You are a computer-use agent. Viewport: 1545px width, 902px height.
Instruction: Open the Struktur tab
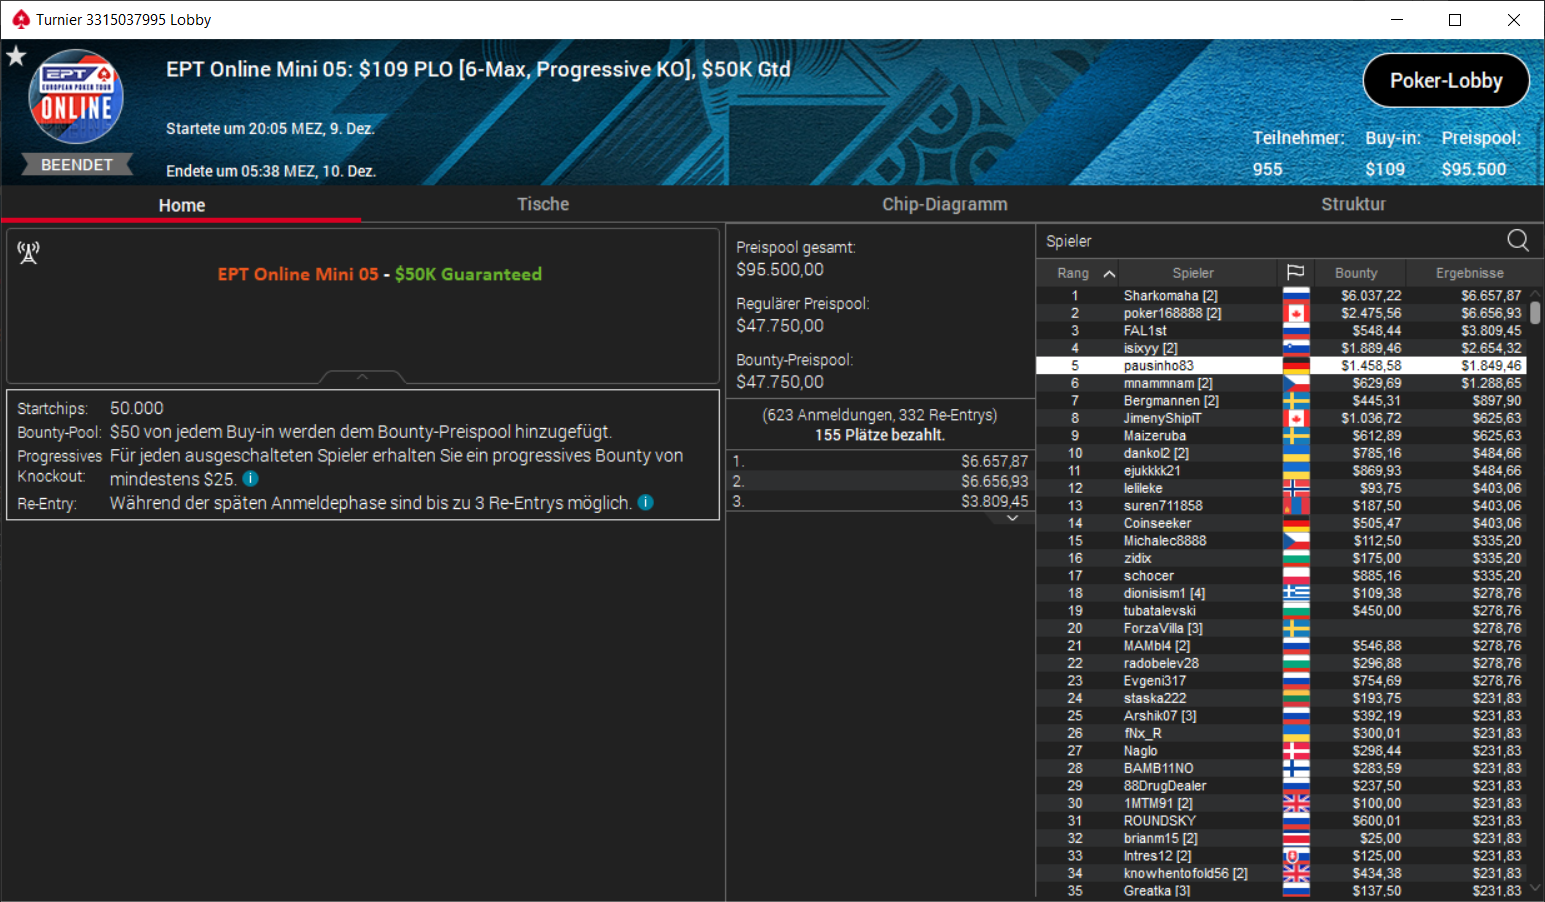[x=1353, y=204]
